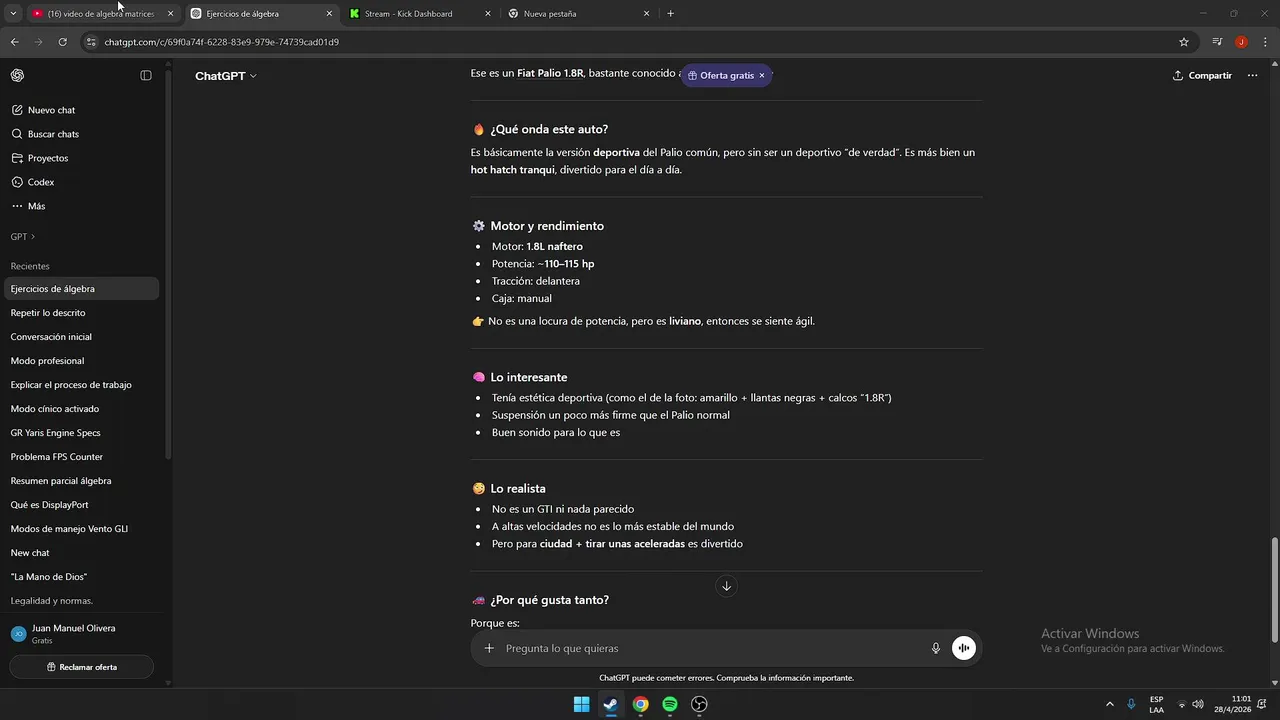
Task: Open Chrome from the taskbar
Action: click(x=640, y=704)
